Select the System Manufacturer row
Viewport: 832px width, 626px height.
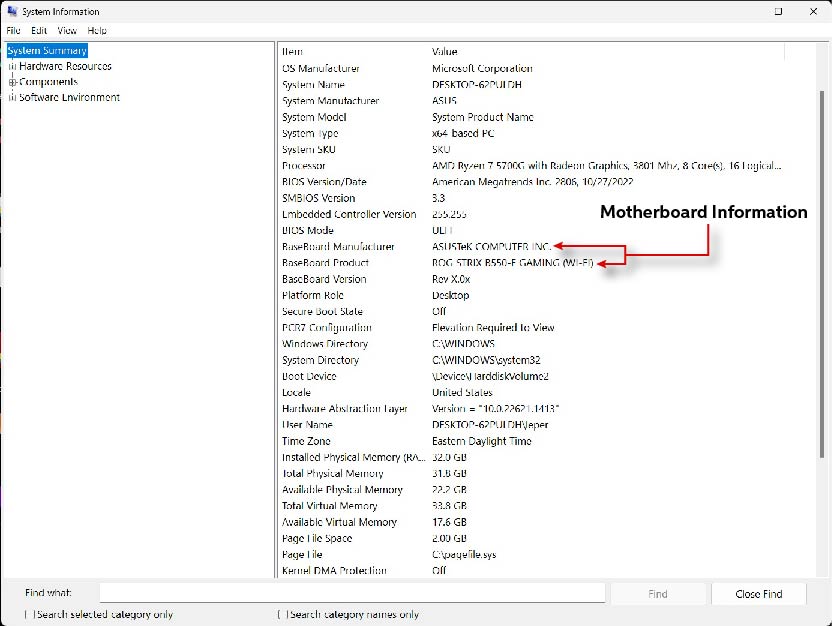pyautogui.click(x=531, y=101)
